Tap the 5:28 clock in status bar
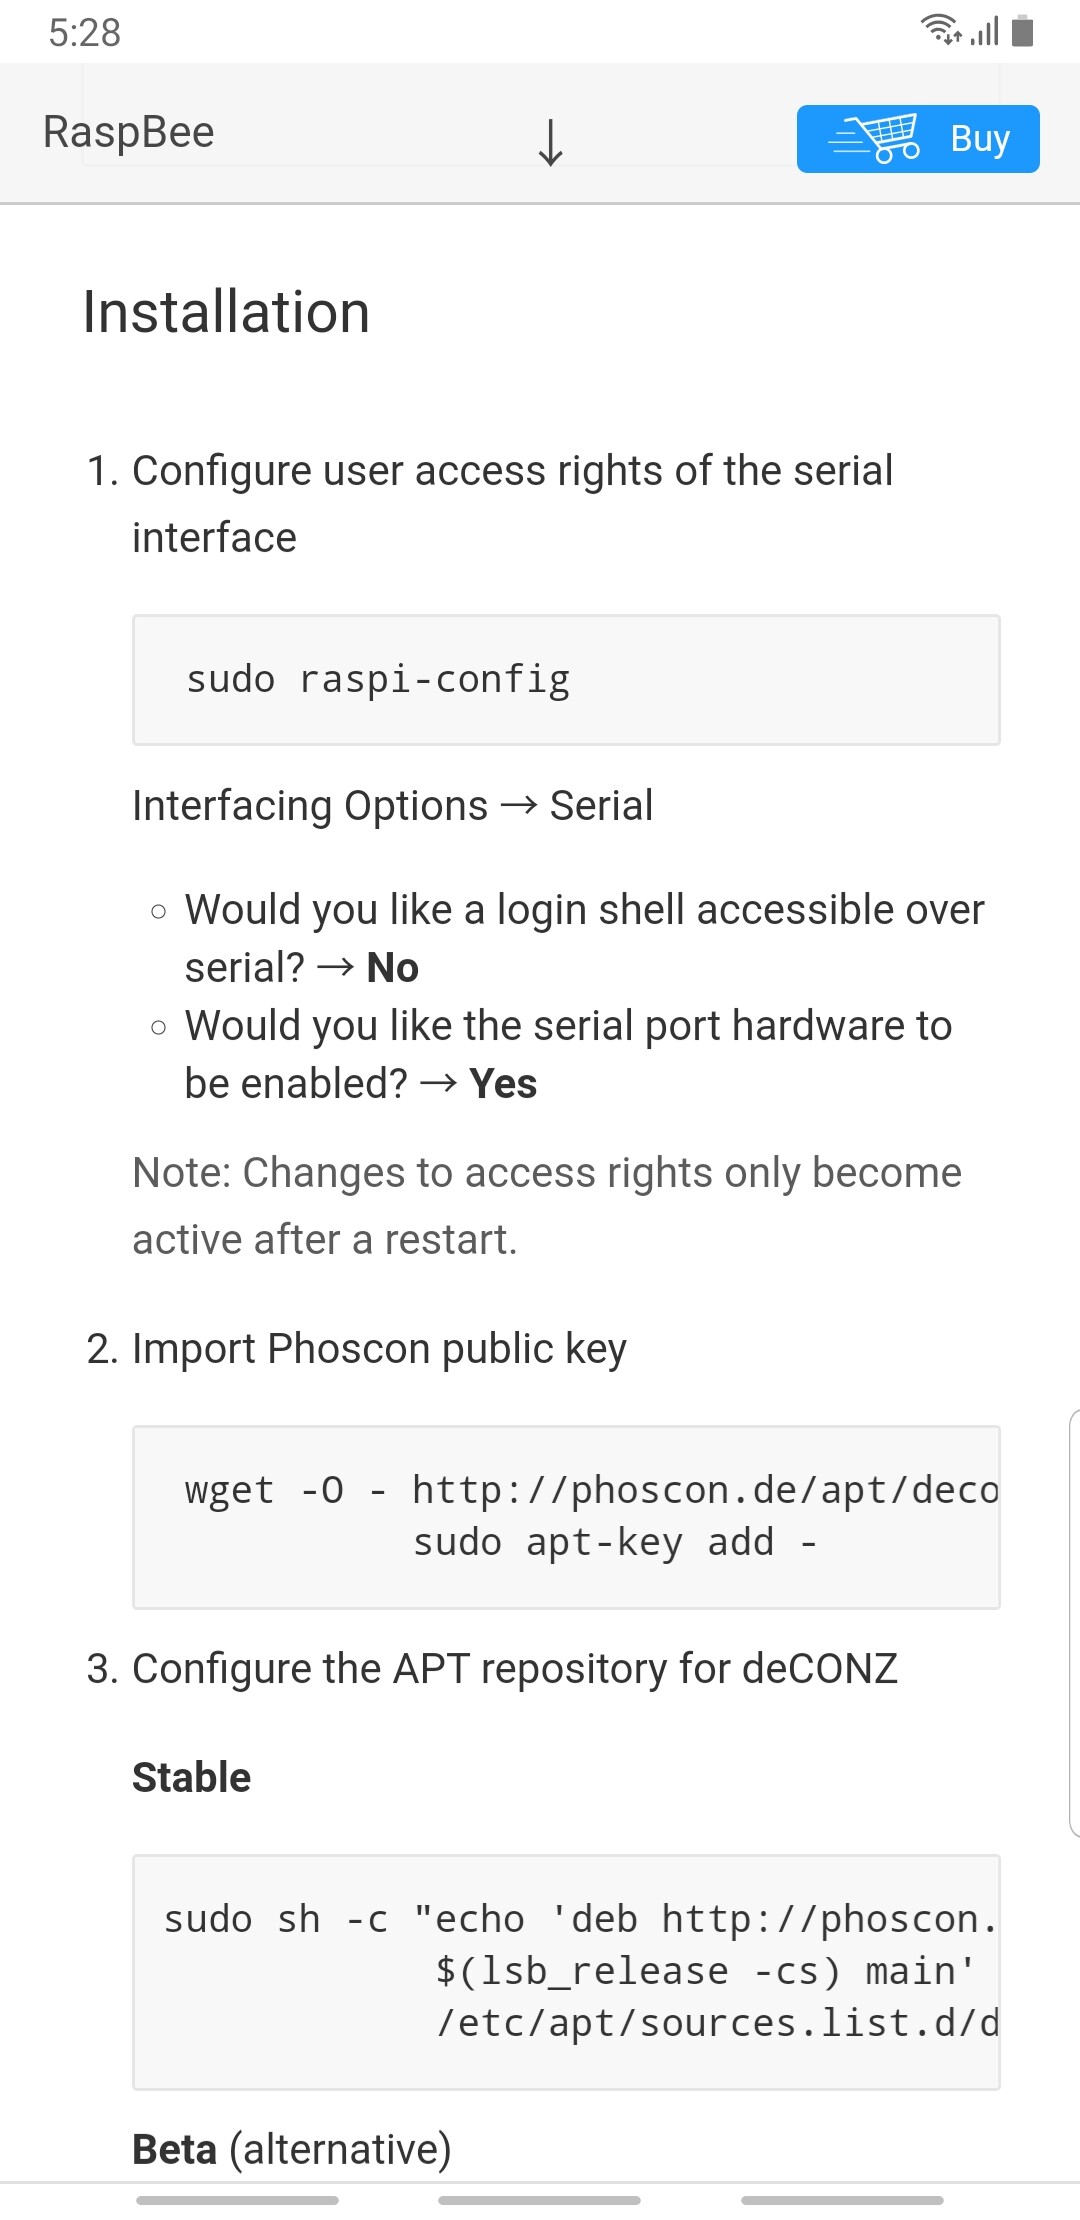 (85, 33)
